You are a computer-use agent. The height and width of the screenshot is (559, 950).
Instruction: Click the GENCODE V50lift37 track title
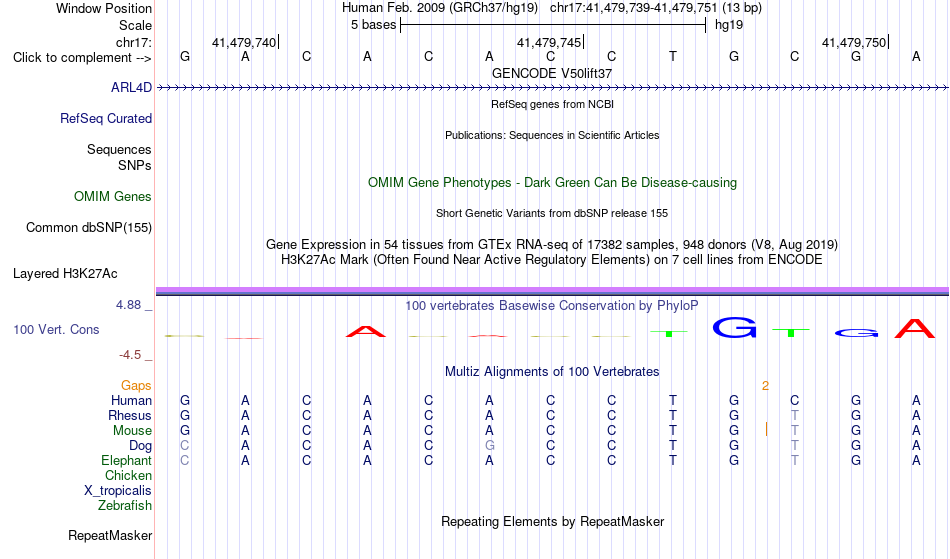(552, 73)
